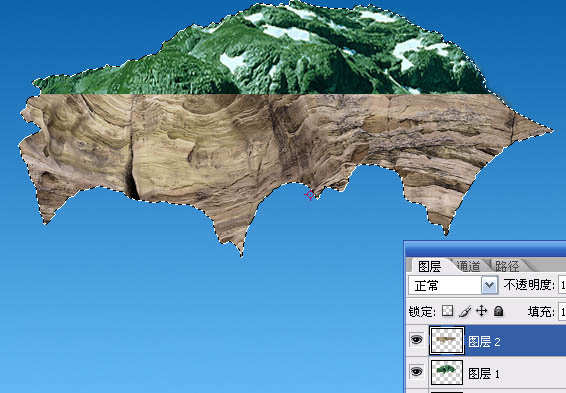The width and height of the screenshot is (566, 393).
Task: Click the layers panel blue title bar
Action: point(485,249)
